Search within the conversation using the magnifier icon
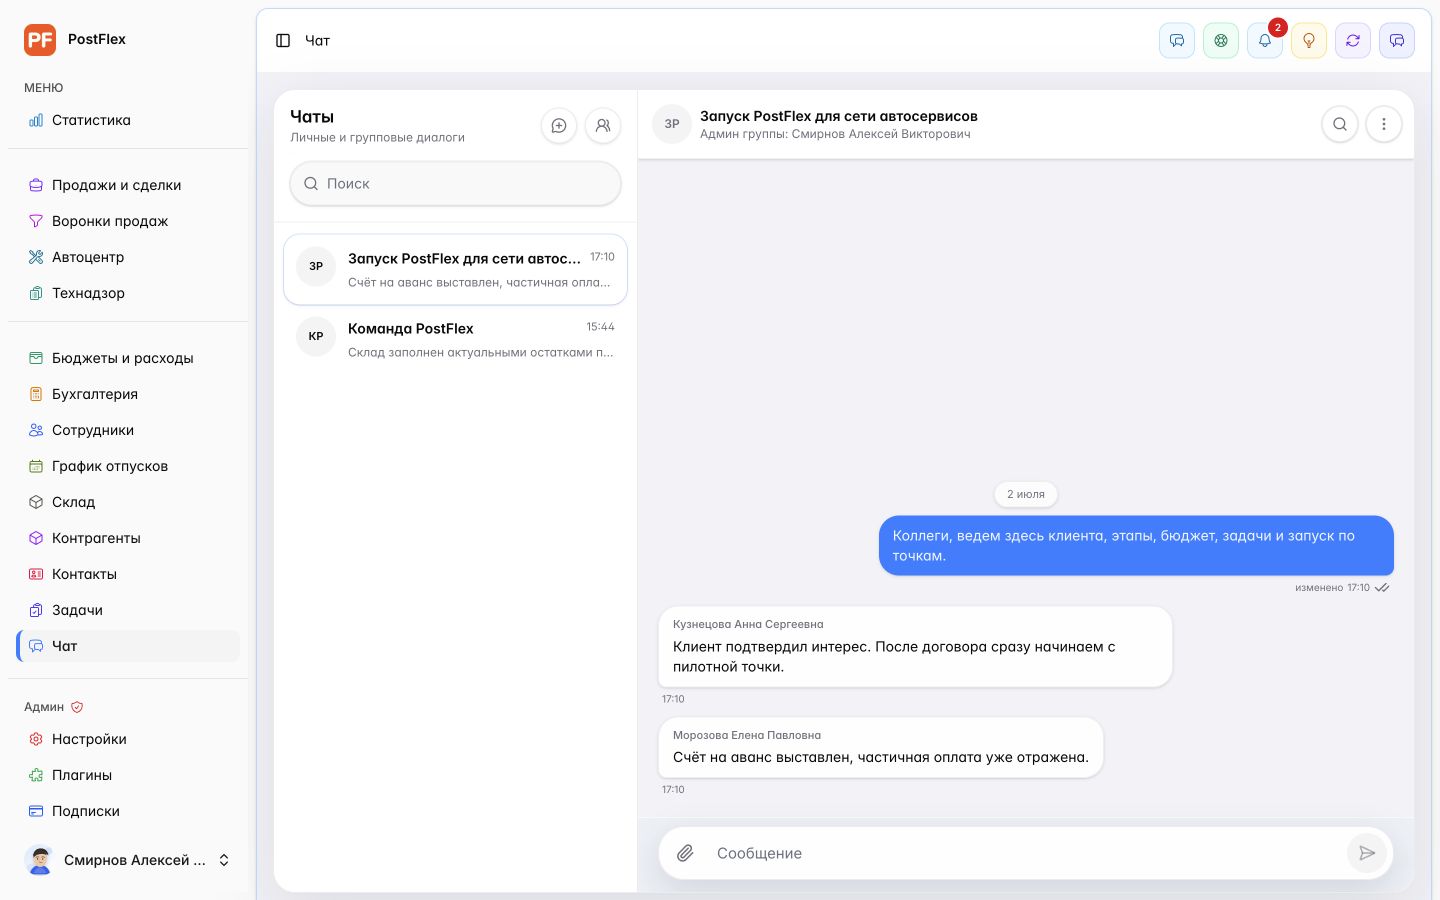Screen dimensions: 1440x900 point(1340,125)
